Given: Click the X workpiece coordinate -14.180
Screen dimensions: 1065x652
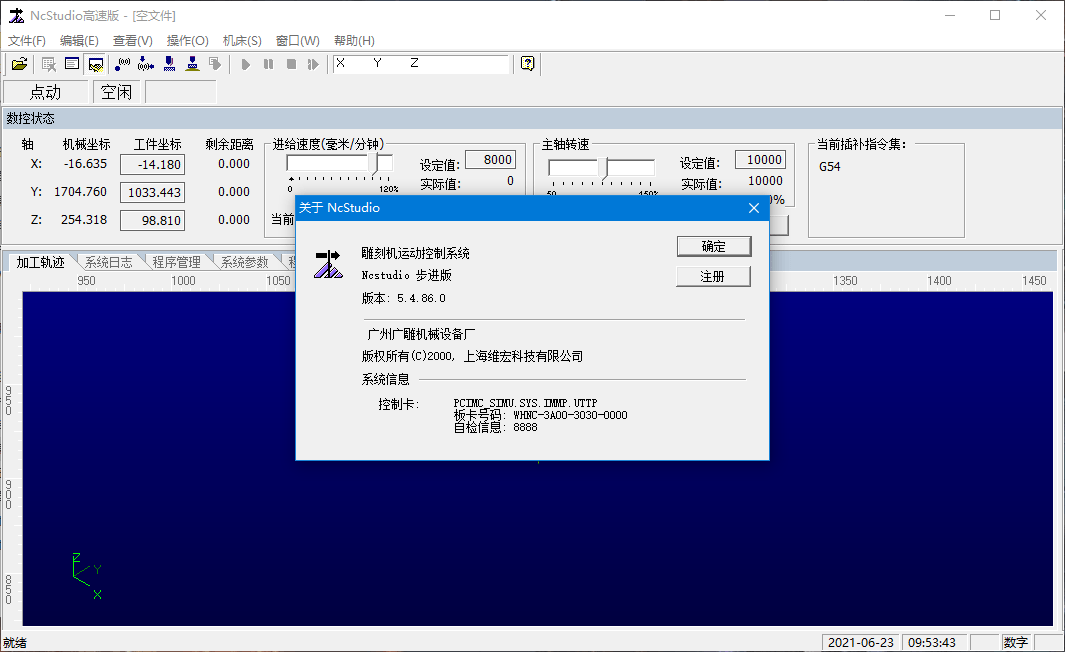Looking at the screenshot, I should point(153,164).
